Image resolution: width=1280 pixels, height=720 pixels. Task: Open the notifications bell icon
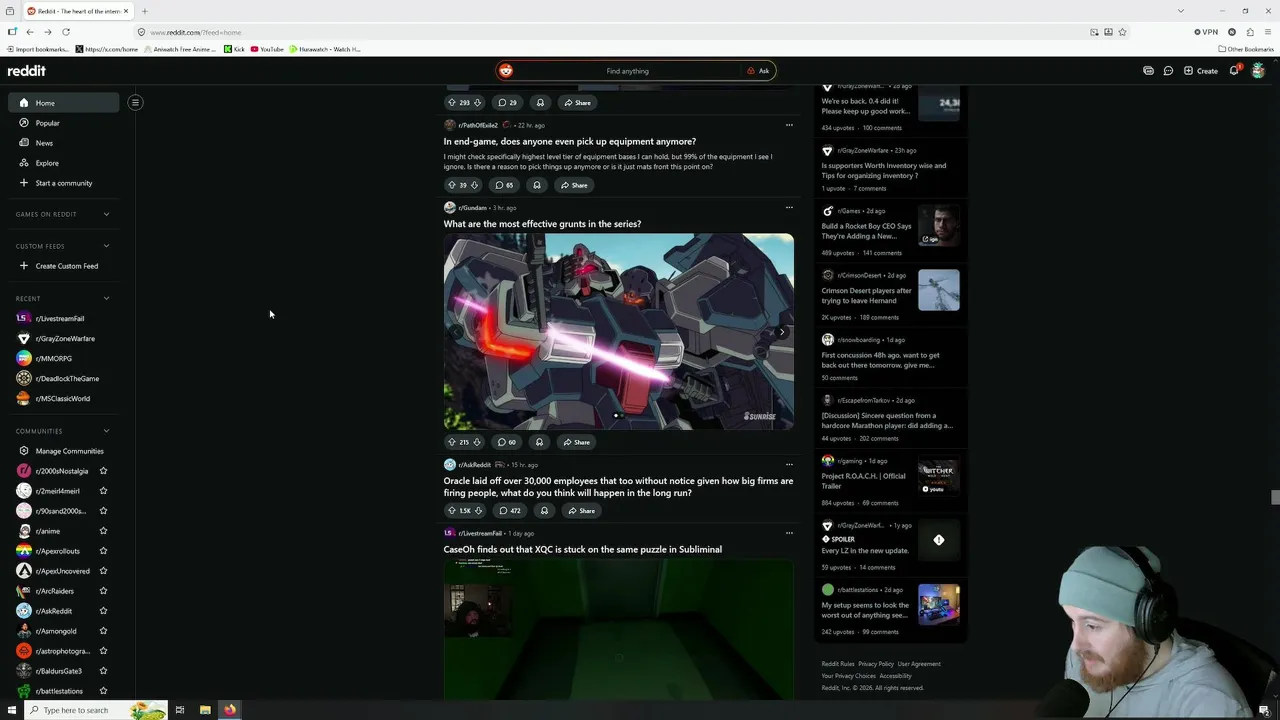pyautogui.click(x=1234, y=71)
